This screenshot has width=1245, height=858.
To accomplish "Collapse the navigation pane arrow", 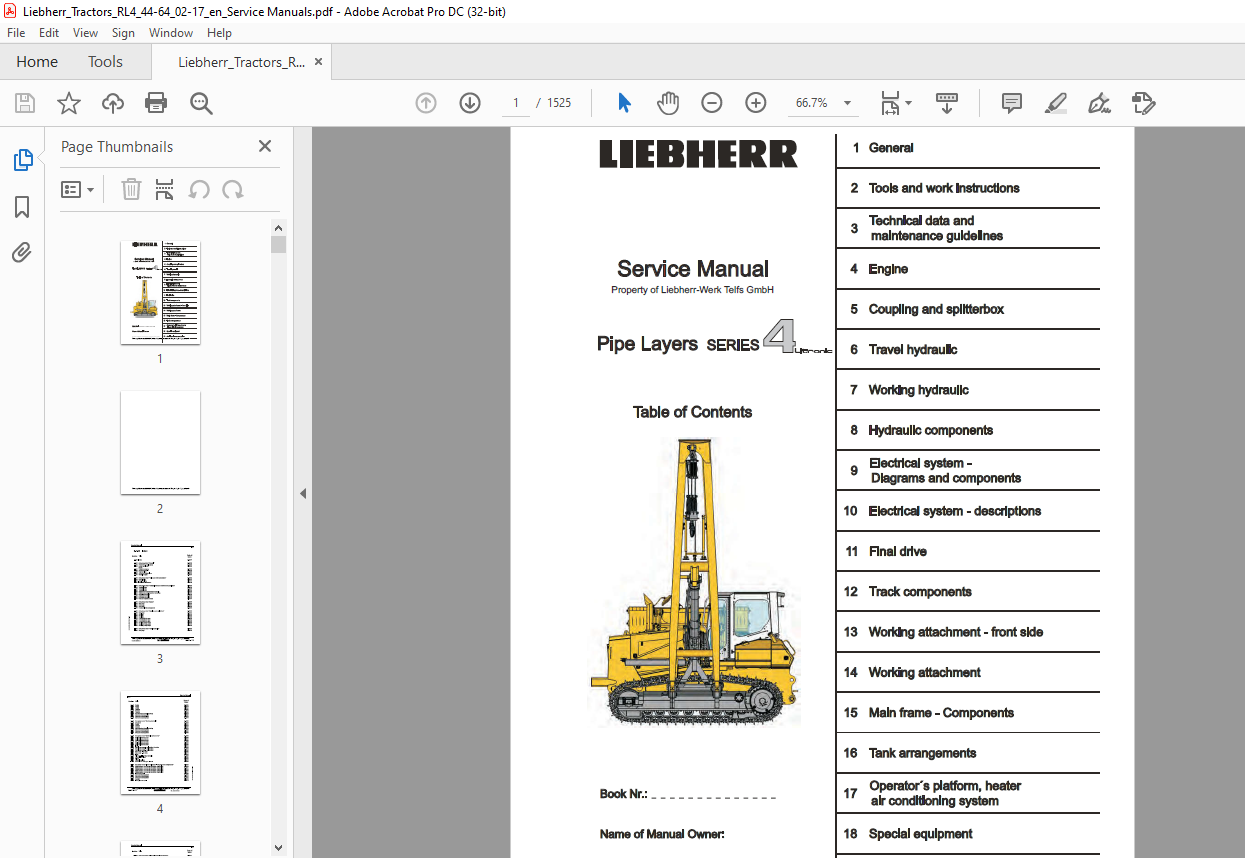I will click(303, 493).
